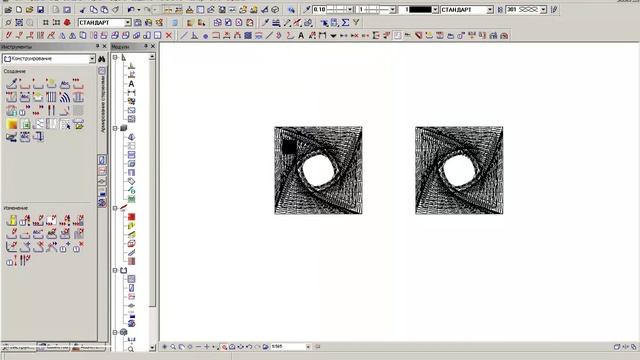This screenshot has width=640, height=360.
Task: Click the New document icon in the top toolbar
Action: click(x=19, y=9)
